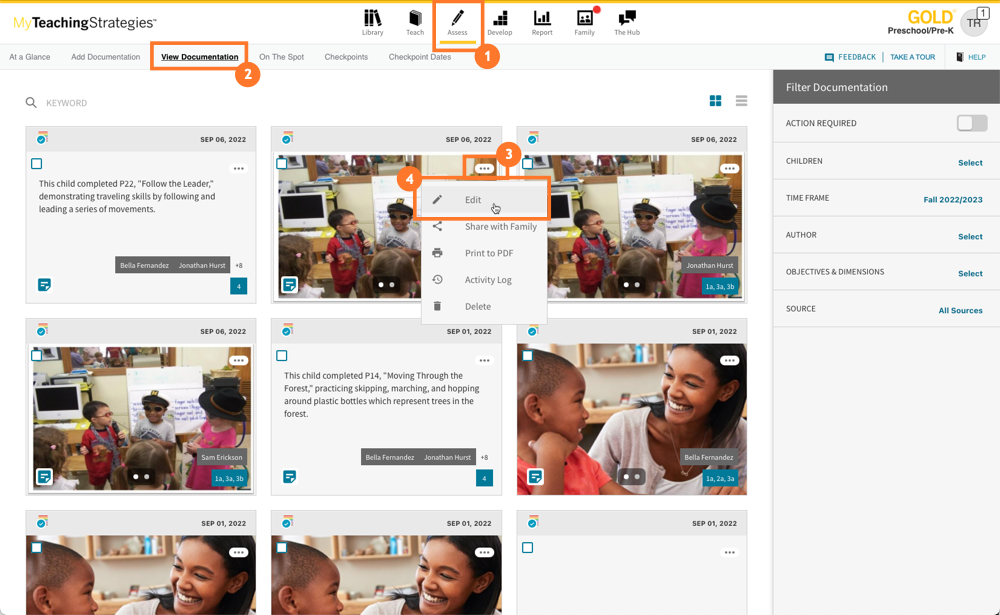This screenshot has height=615, width=1000.
Task: Open the Source All Sources filter
Action: (x=960, y=310)
